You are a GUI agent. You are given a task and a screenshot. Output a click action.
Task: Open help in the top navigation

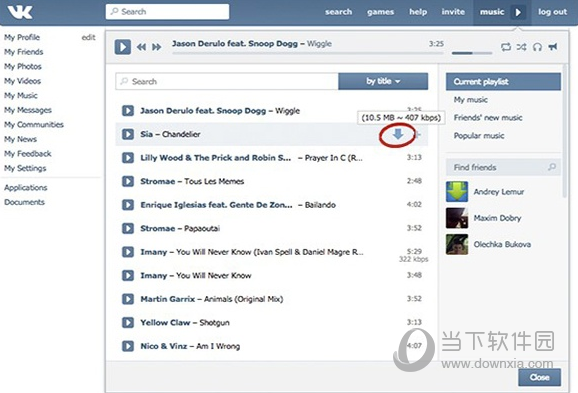click(x=418, y=12)
